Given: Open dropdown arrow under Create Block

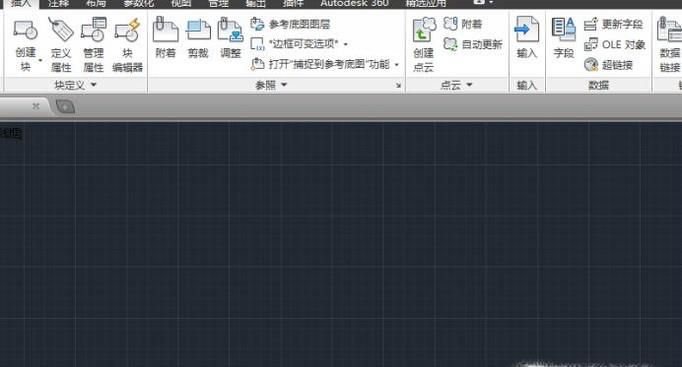Looking at the screenshot, I should pyautogui.click(x=40, y=60).
